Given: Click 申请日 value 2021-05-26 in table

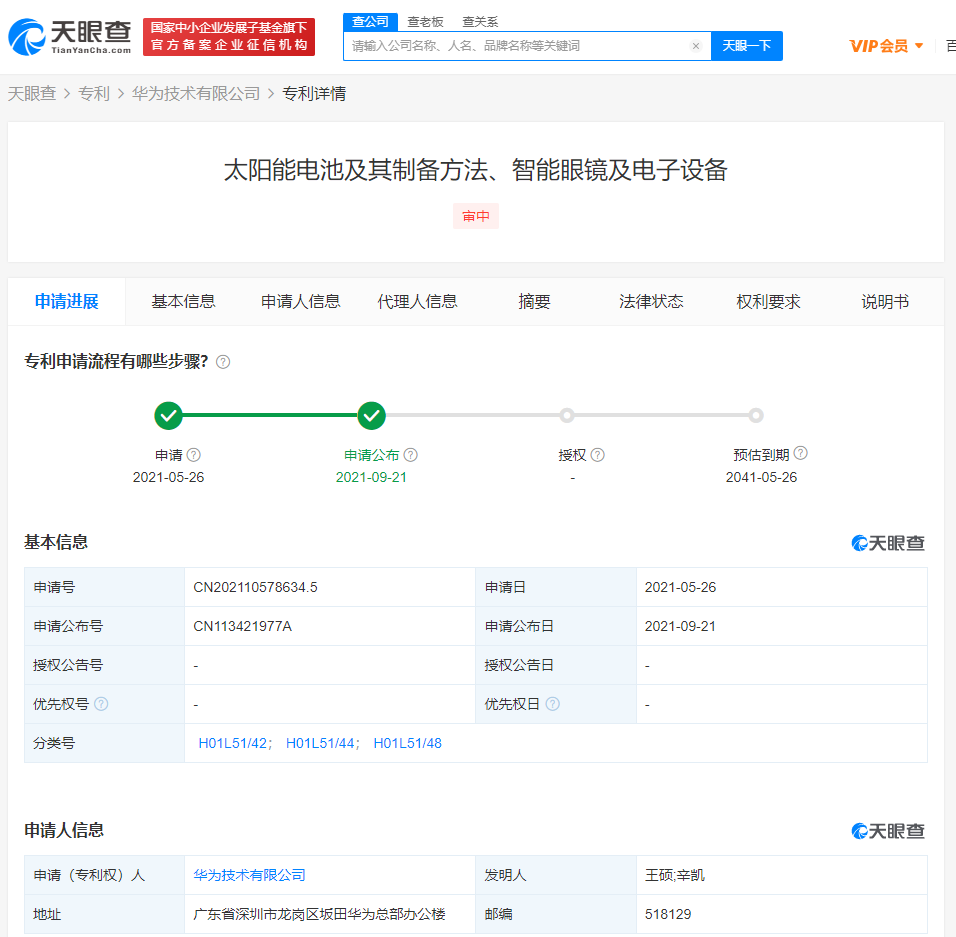Looking at the screenshot, I should [680, 587].
